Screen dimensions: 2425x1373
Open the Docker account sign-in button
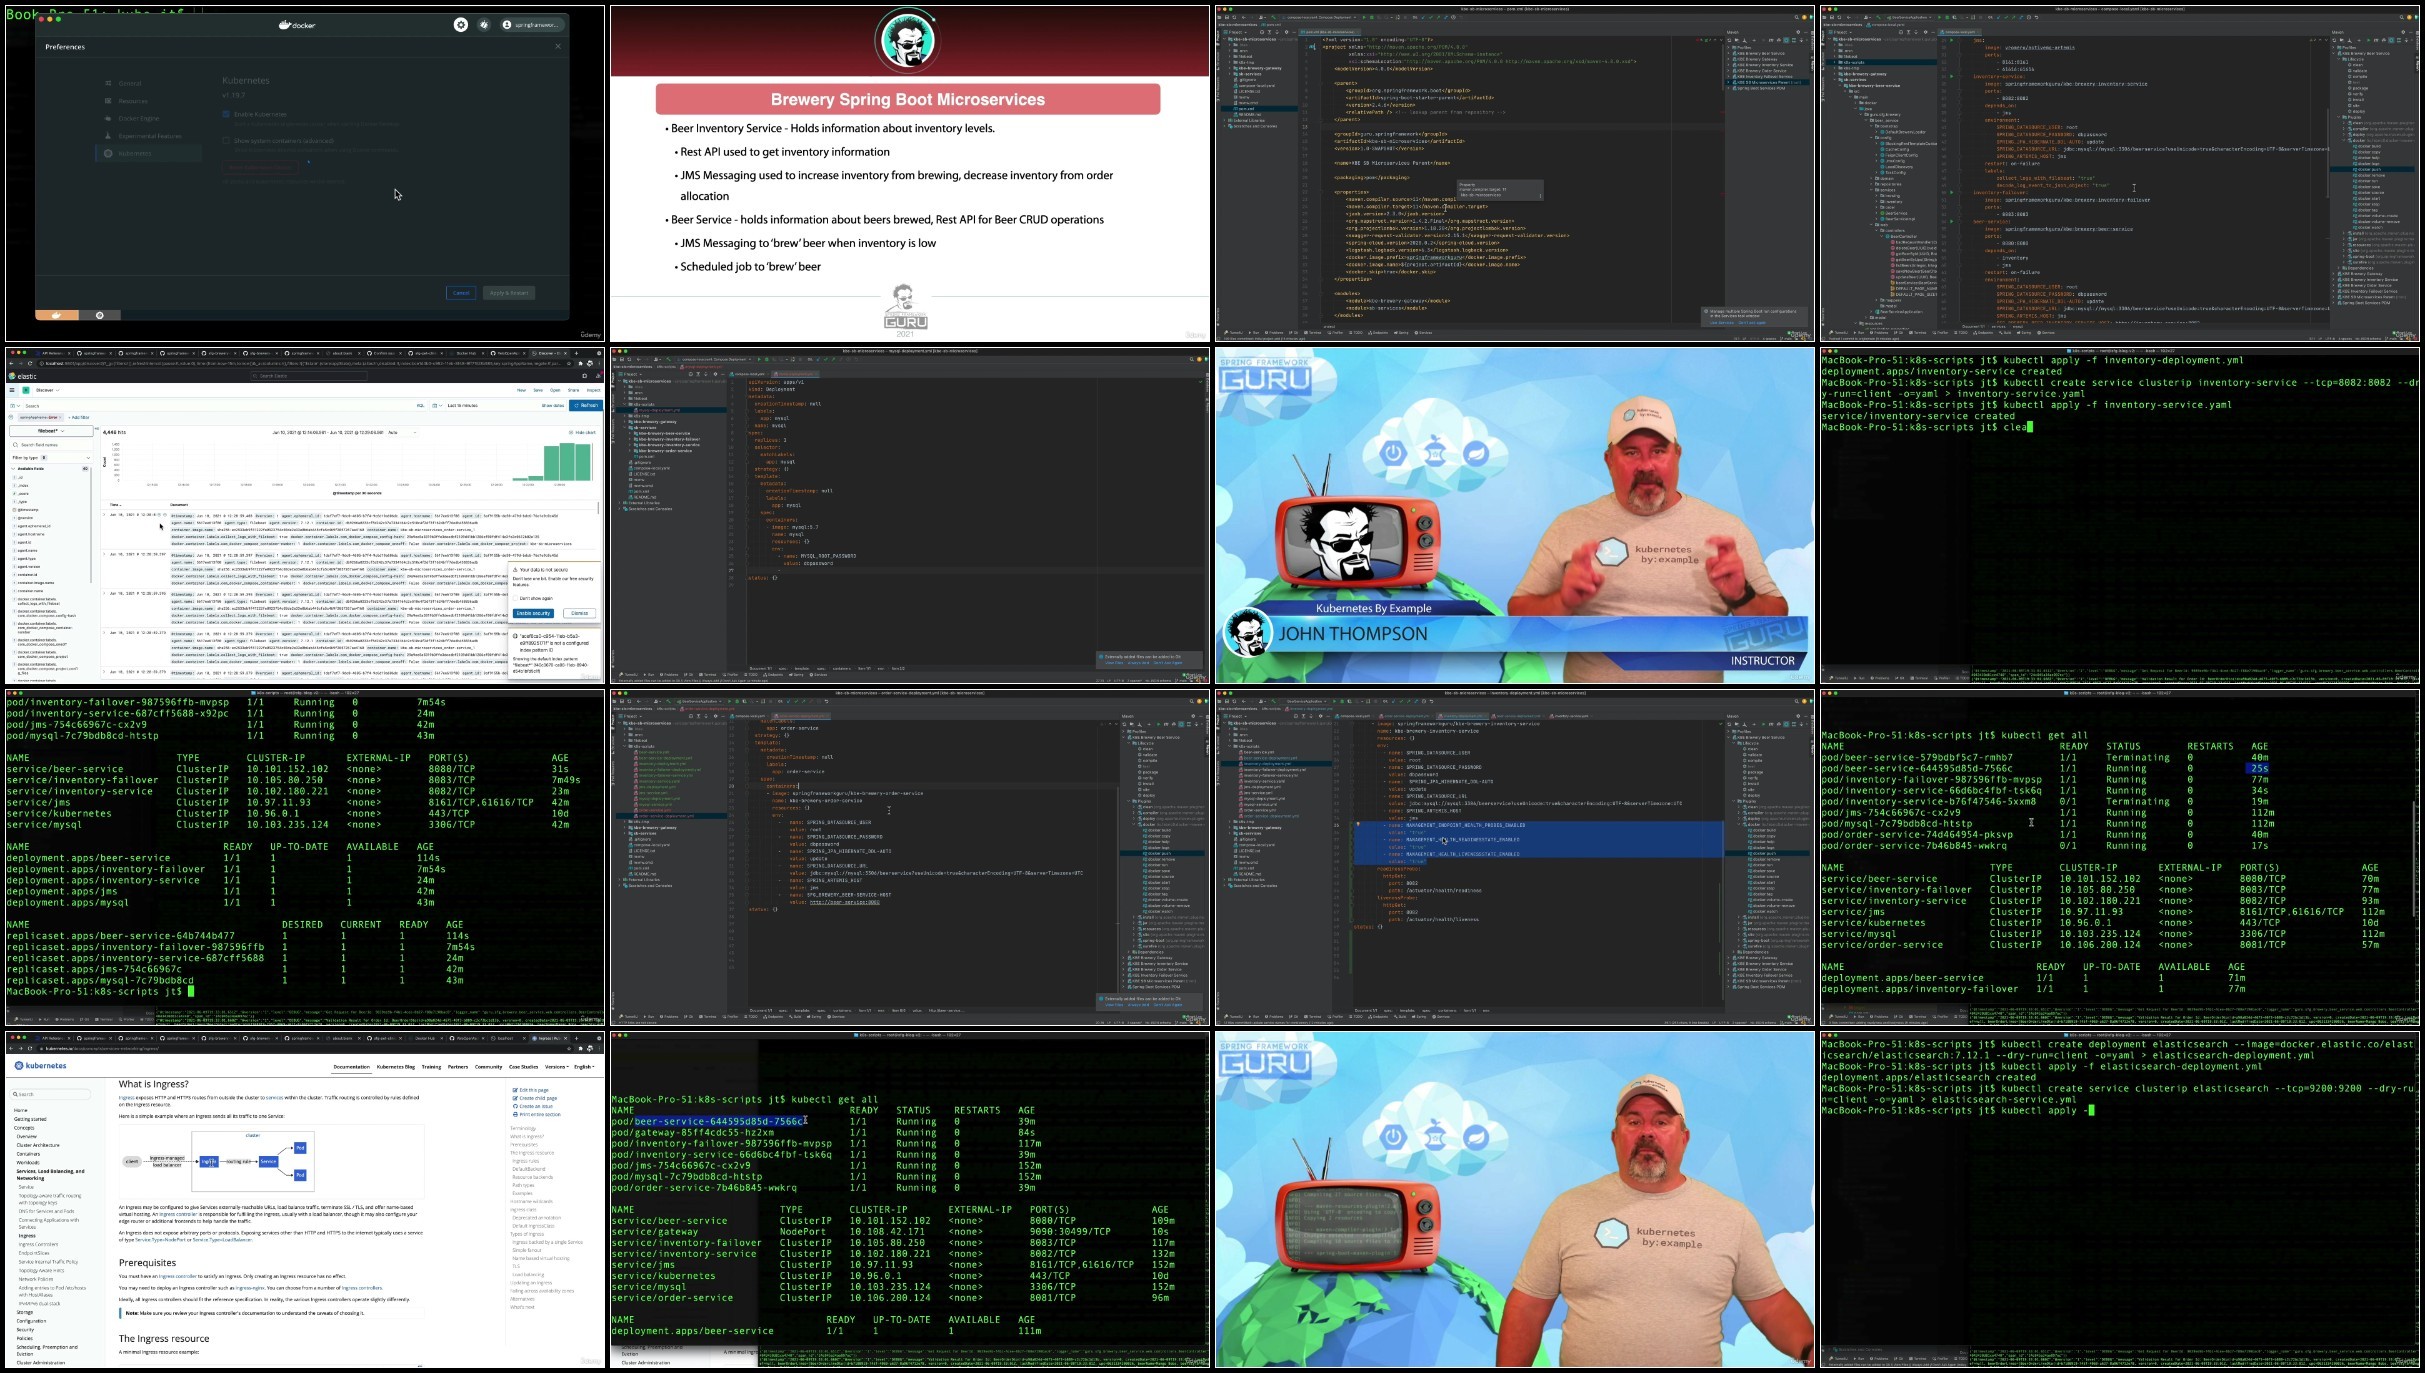(532, 25)
